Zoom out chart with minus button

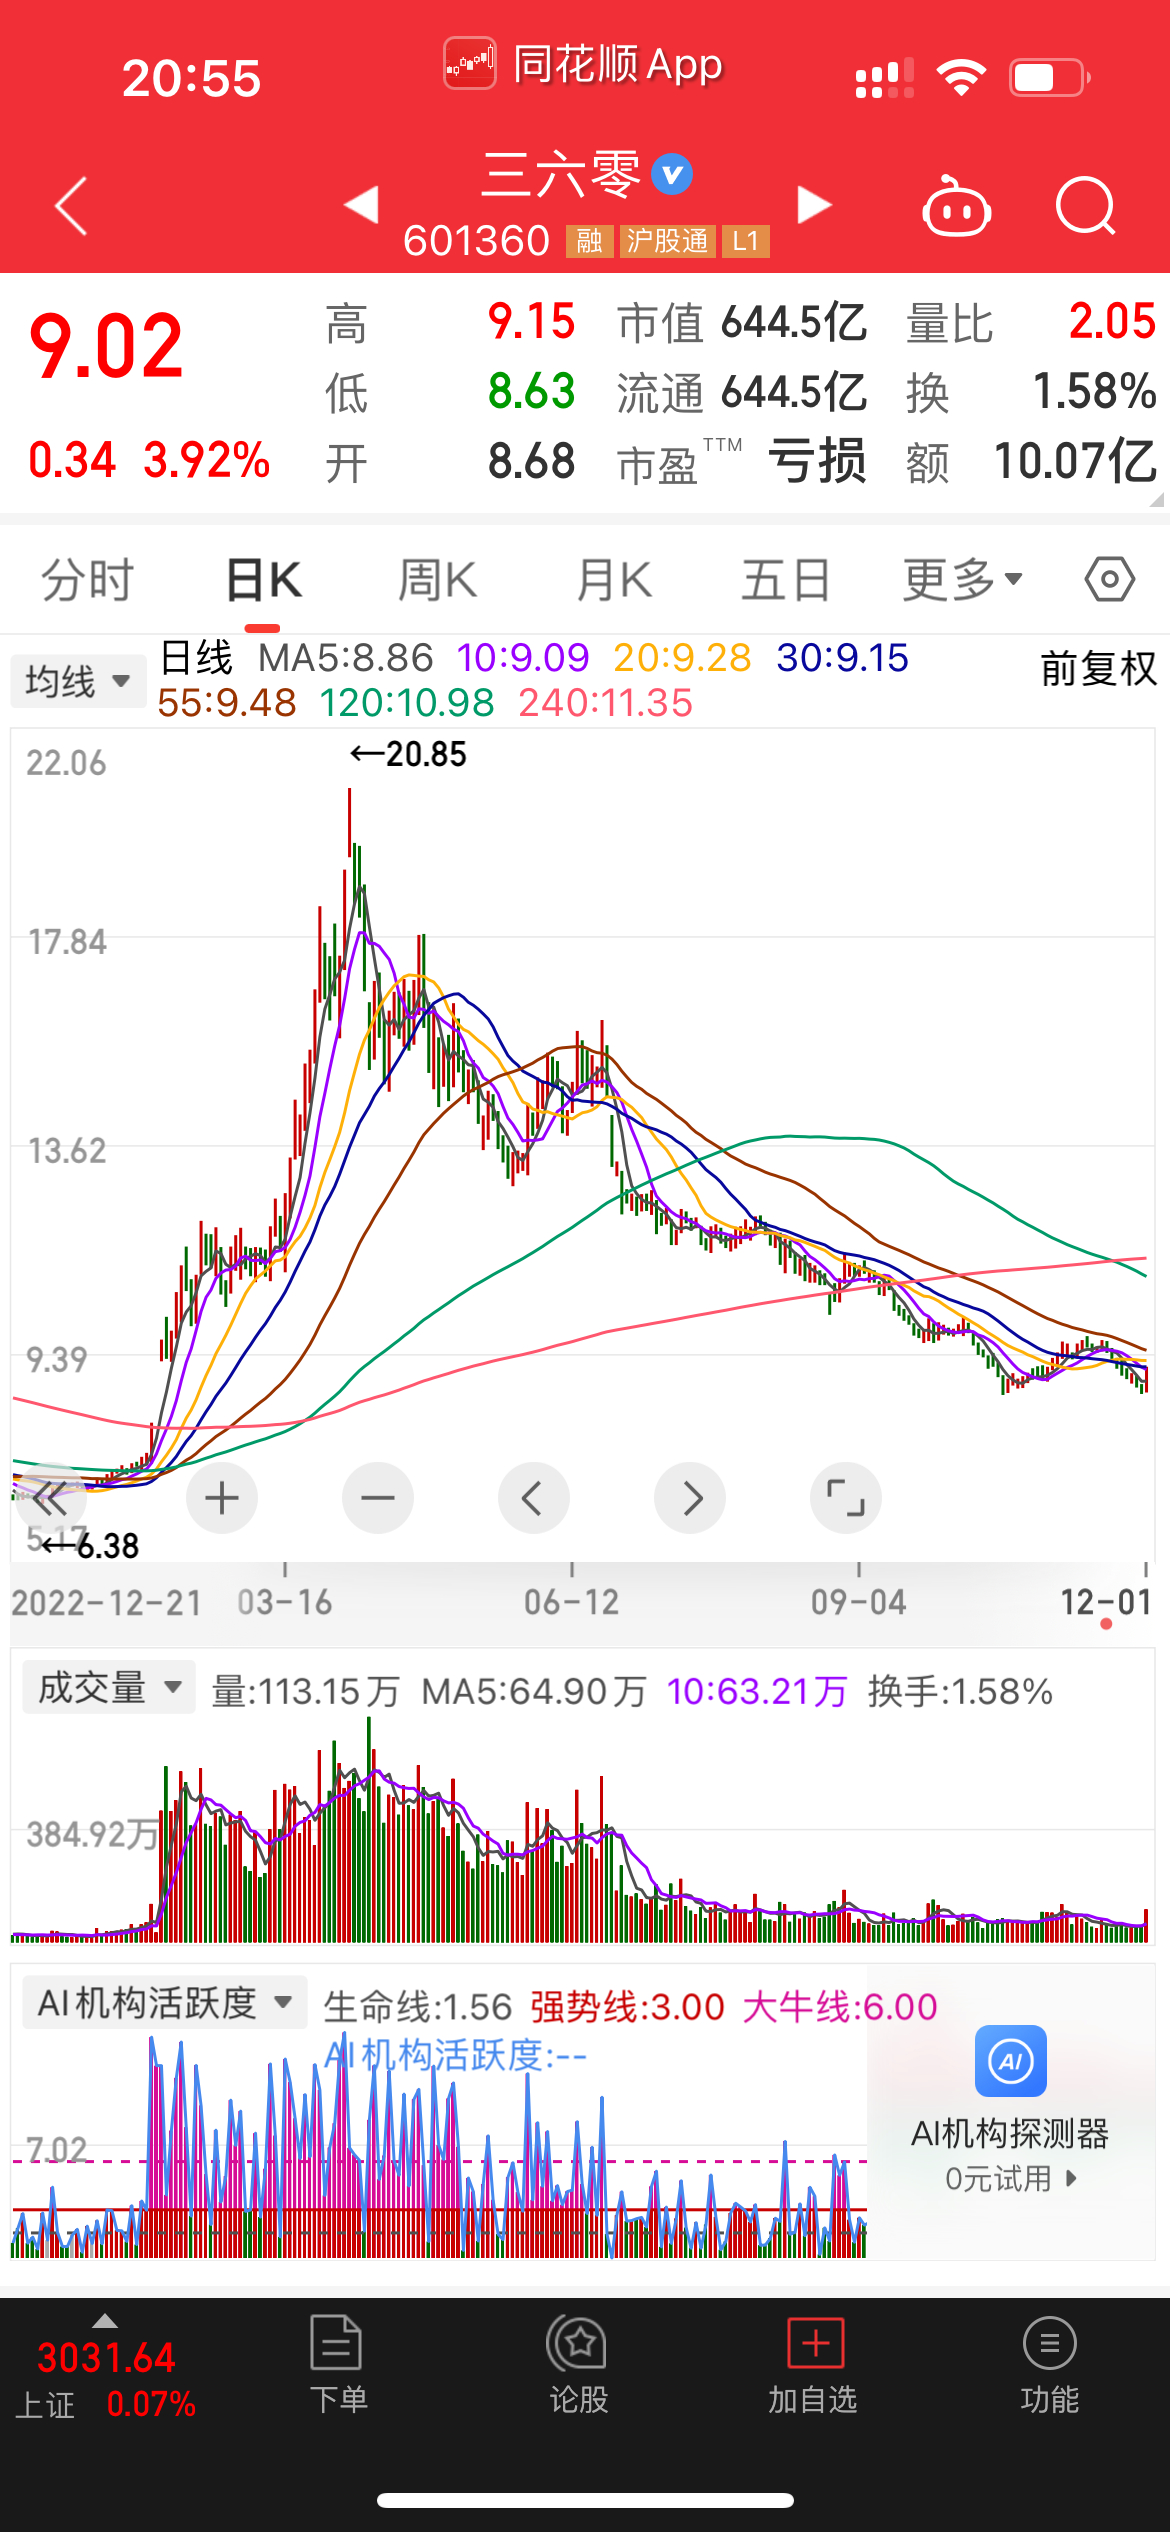pyautogui.click(x=378, y=1498)
